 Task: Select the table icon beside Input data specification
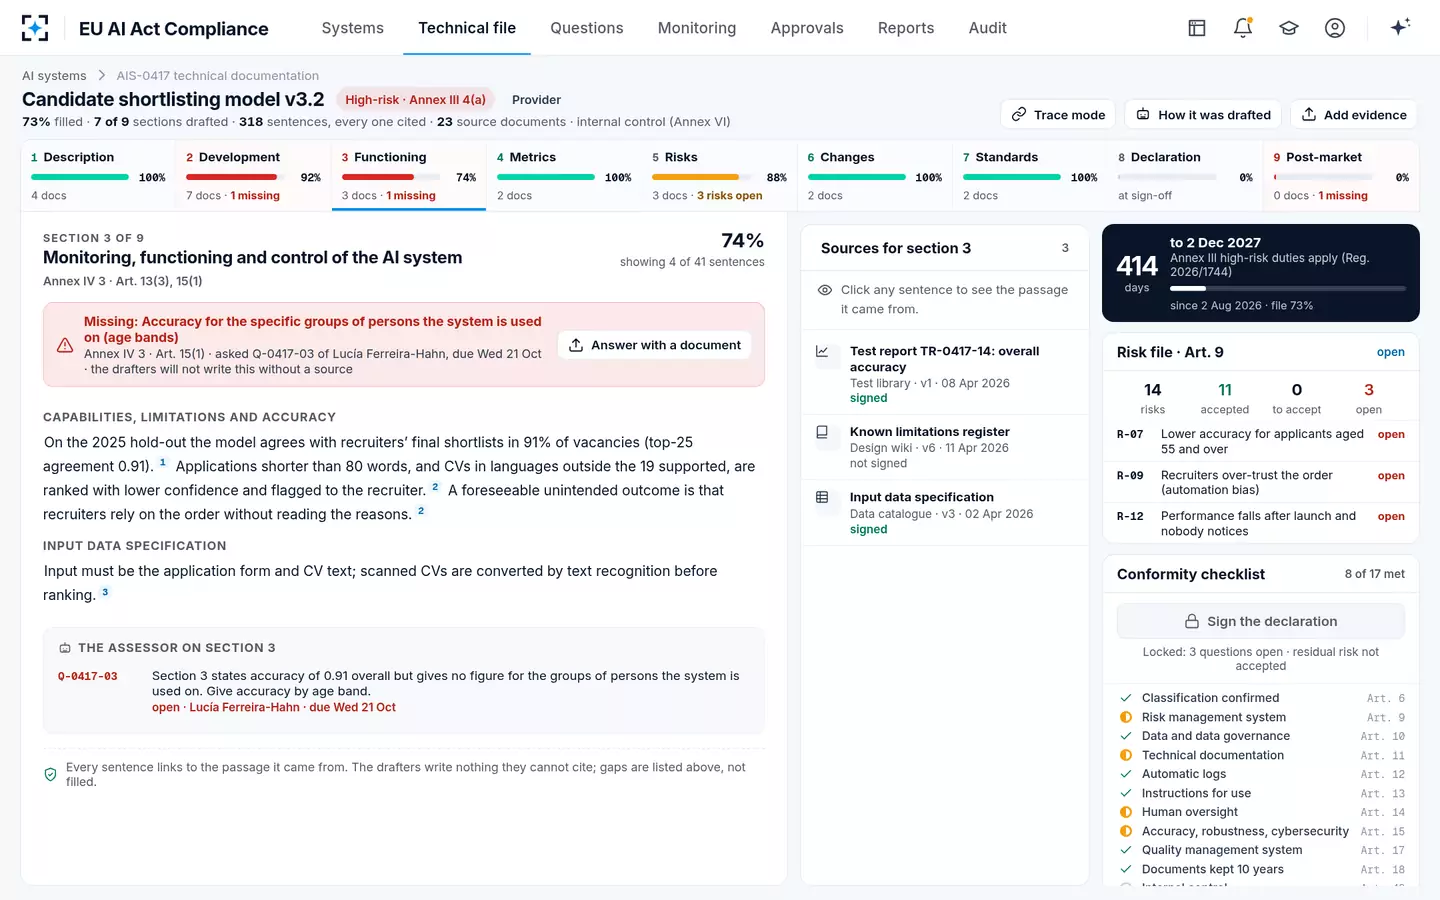click(x=822, y=497)
